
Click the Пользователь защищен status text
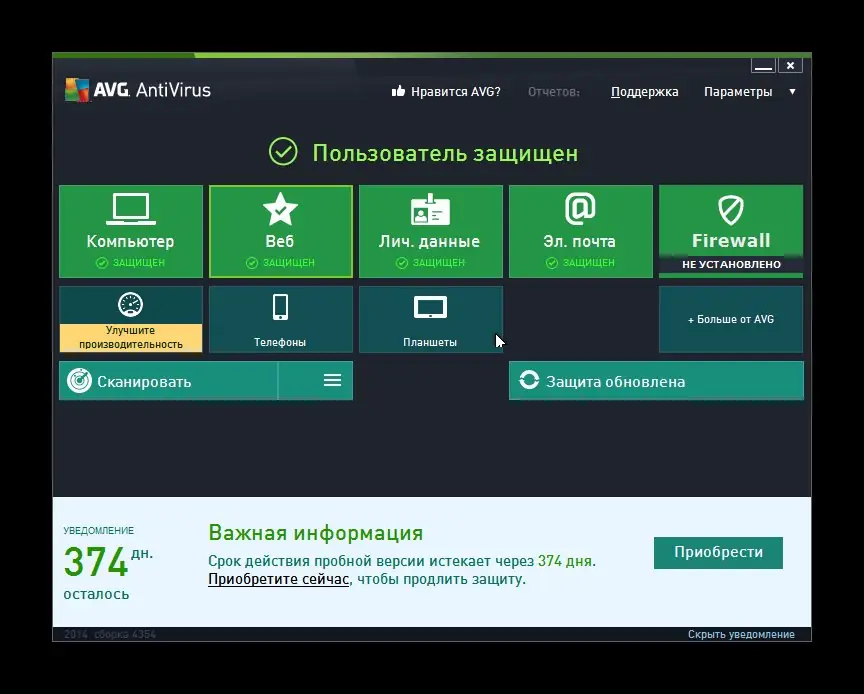(445, 153)
